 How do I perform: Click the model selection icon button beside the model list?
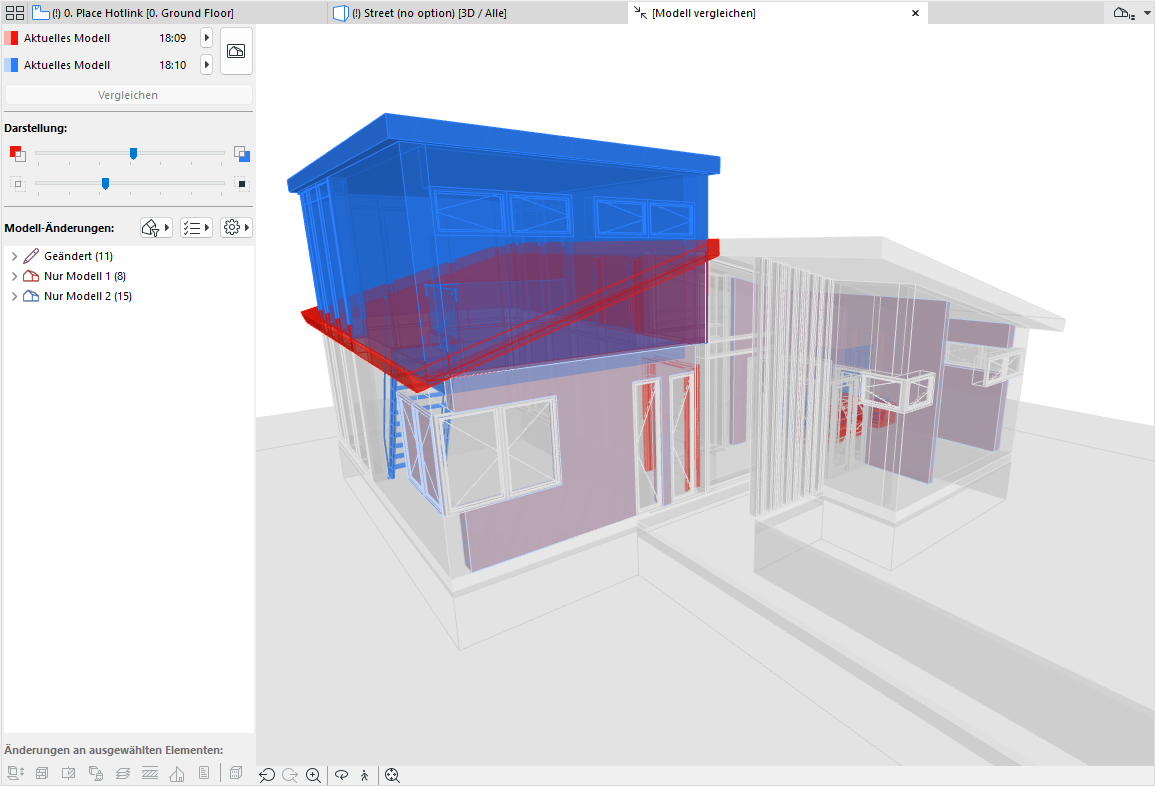tap(236, 51)
